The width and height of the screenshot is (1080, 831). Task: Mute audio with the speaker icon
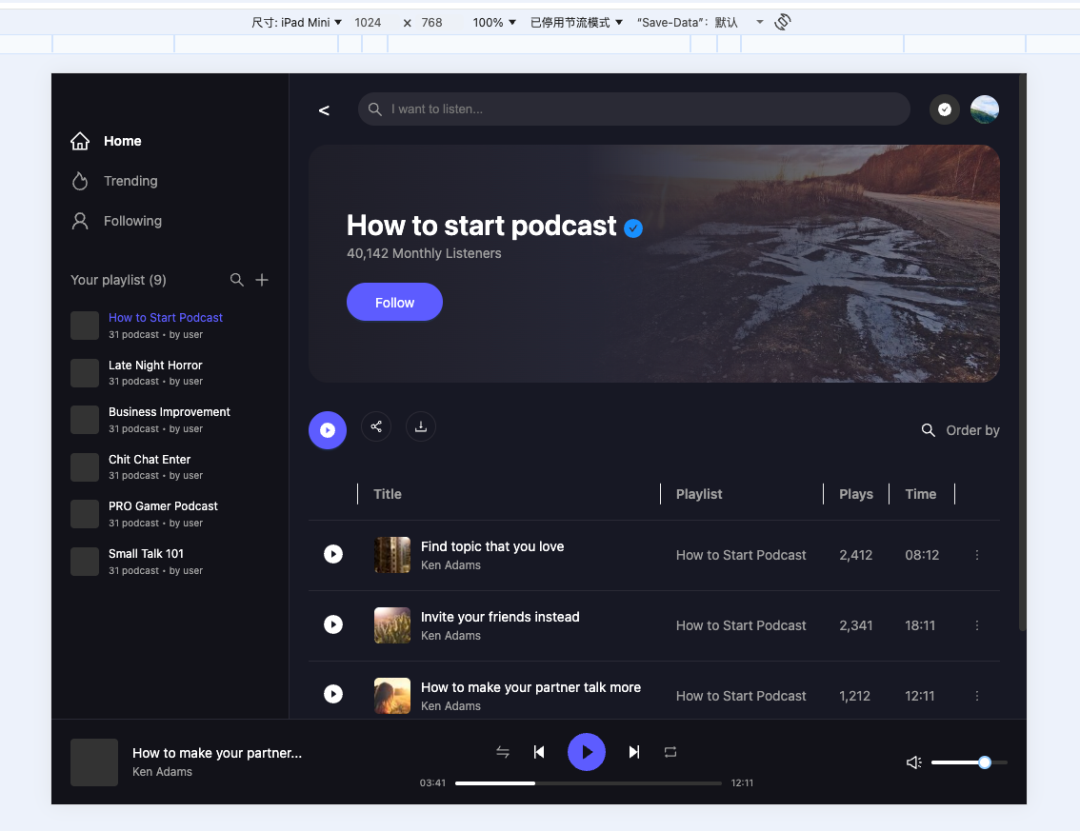(x=913, y=762)
